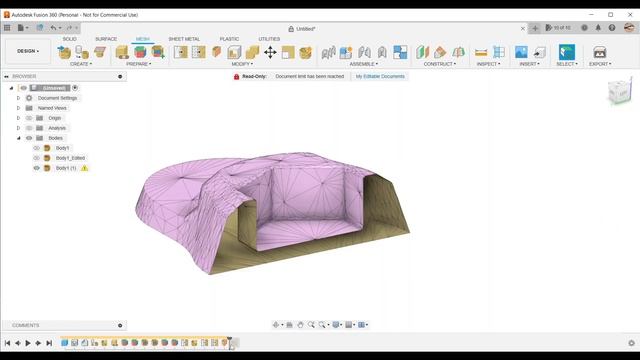Click the Convert Mesh icon

[x=306, y=52]
